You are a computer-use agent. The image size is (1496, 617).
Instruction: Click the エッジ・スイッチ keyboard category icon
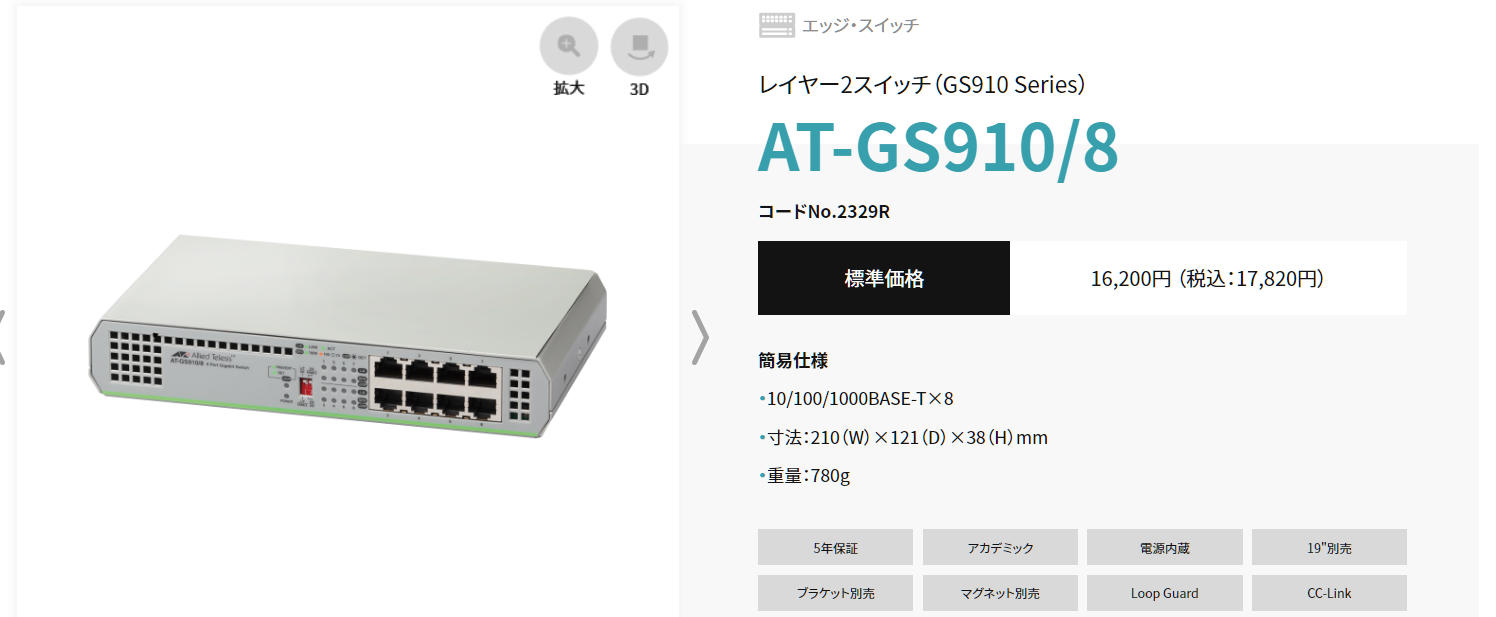tap(776, 25)
